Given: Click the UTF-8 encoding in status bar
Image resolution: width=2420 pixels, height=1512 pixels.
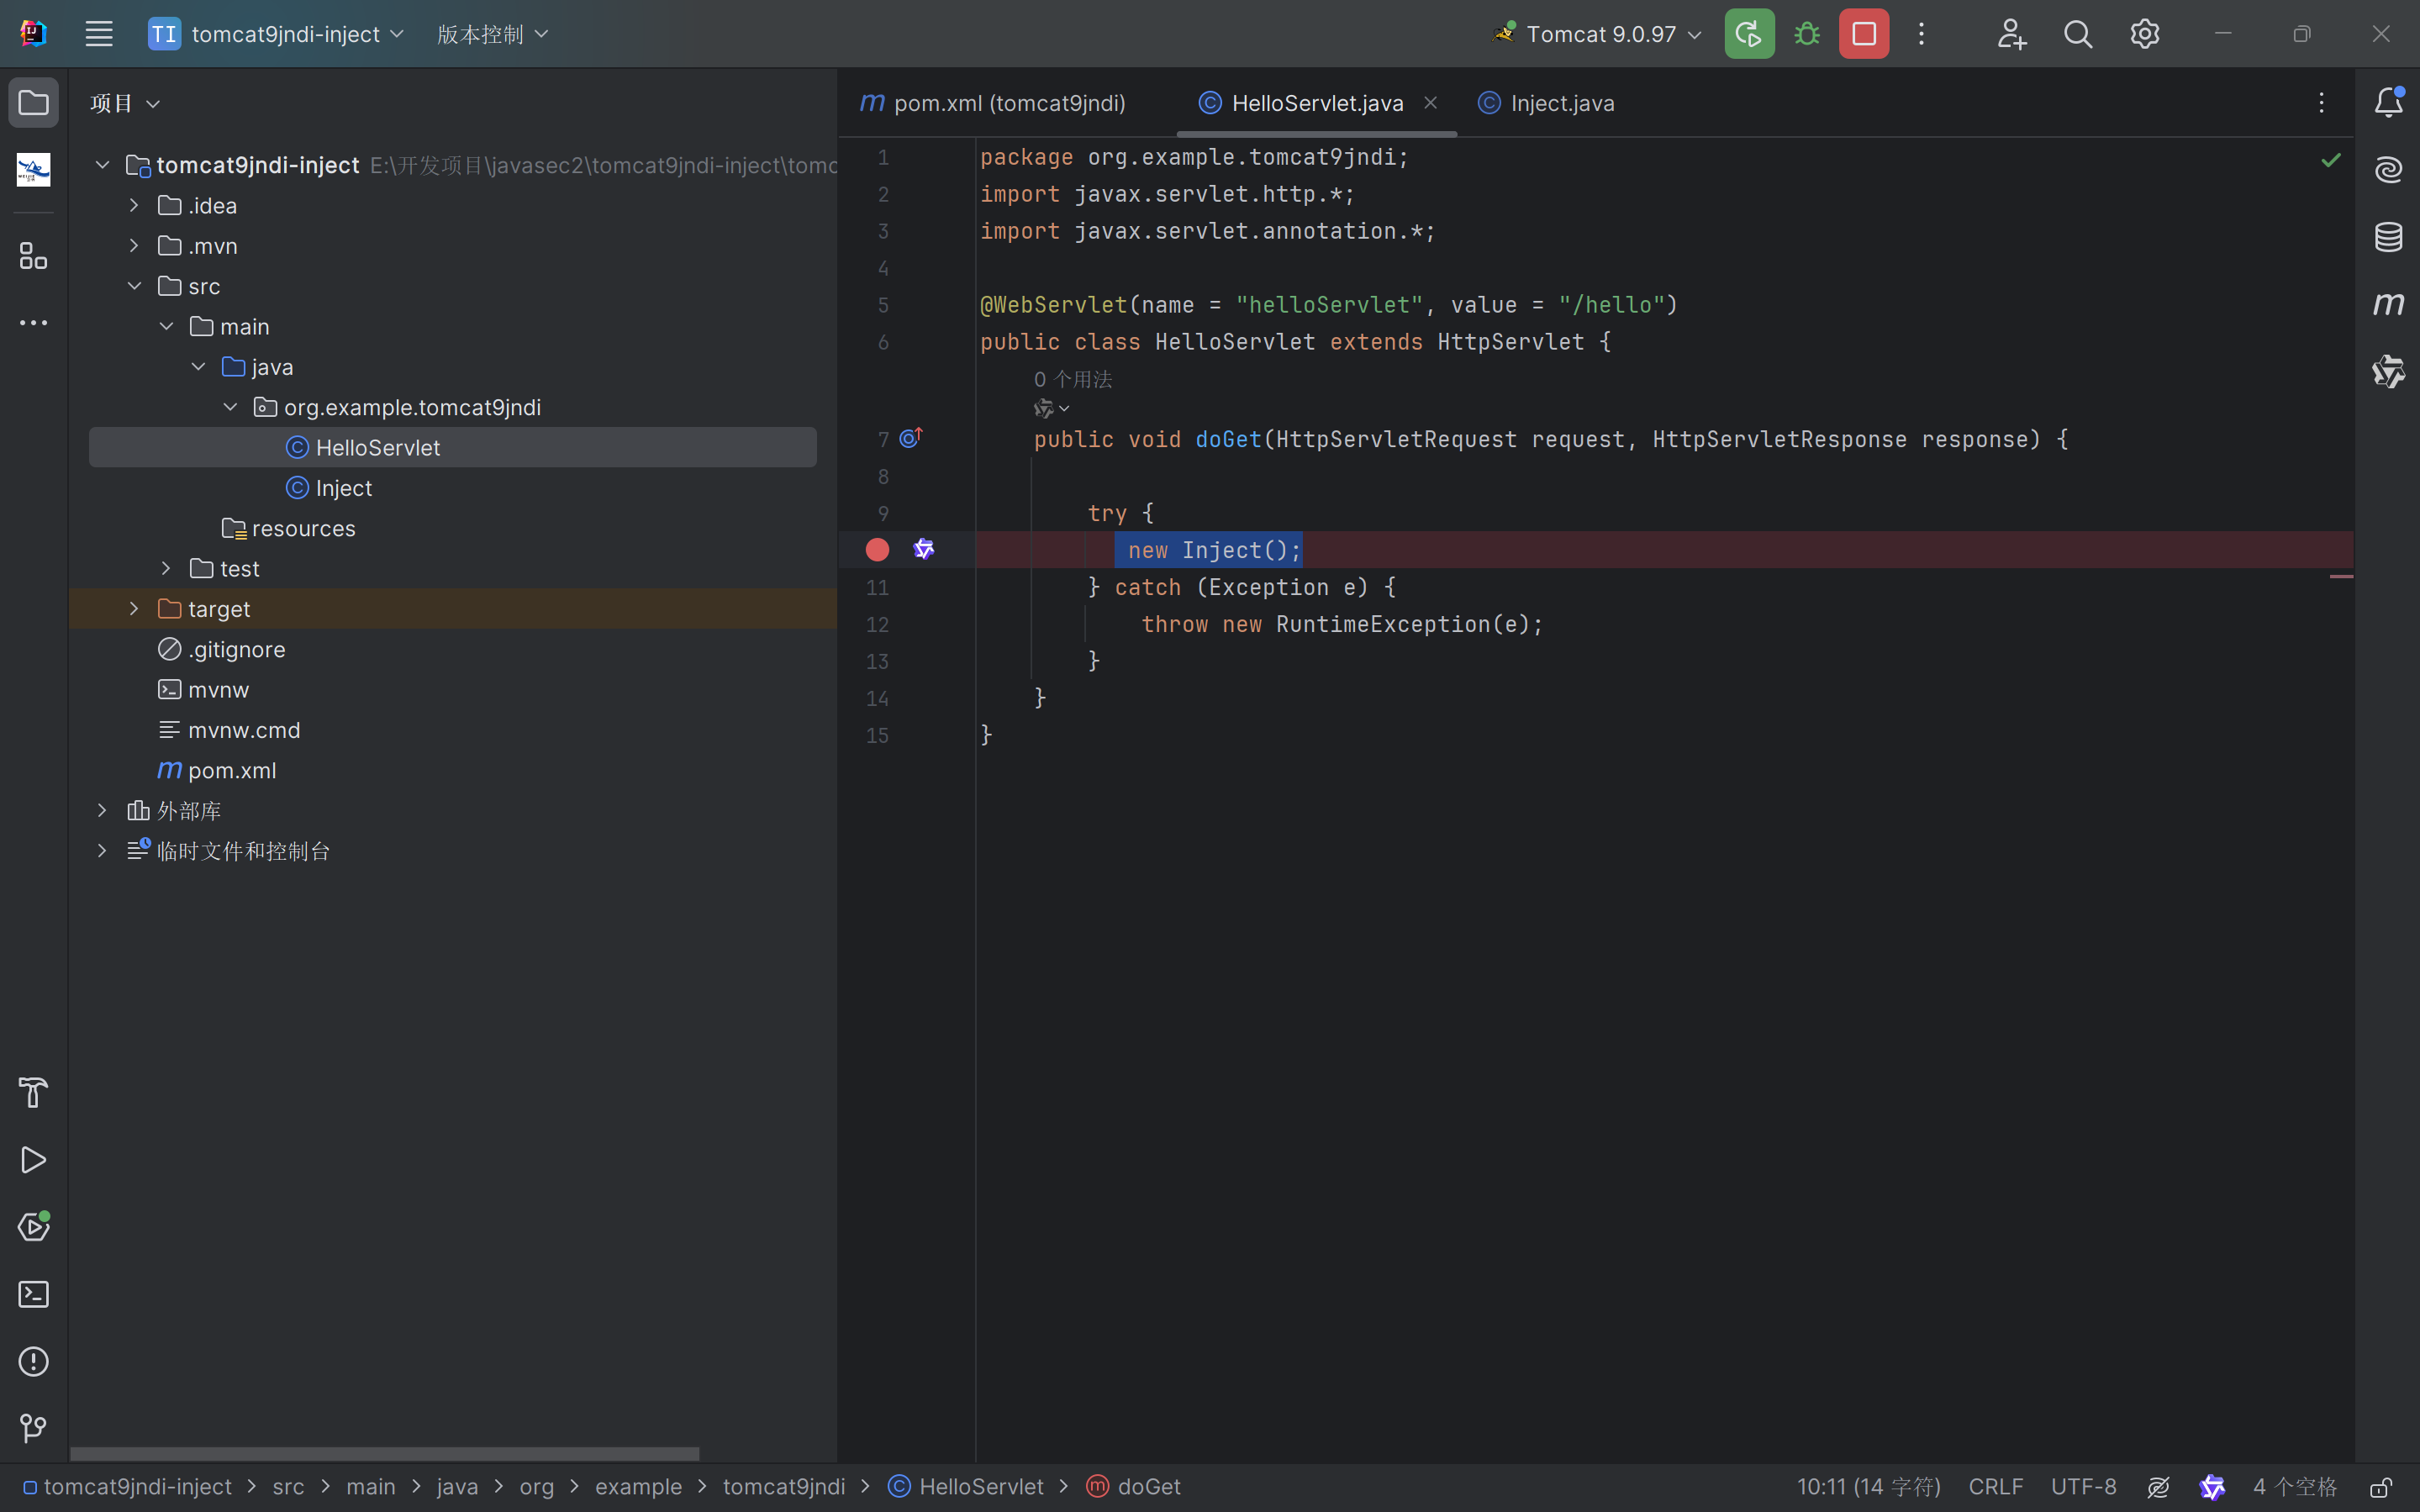Looking at the screenshot, I should point(2083,1487).
